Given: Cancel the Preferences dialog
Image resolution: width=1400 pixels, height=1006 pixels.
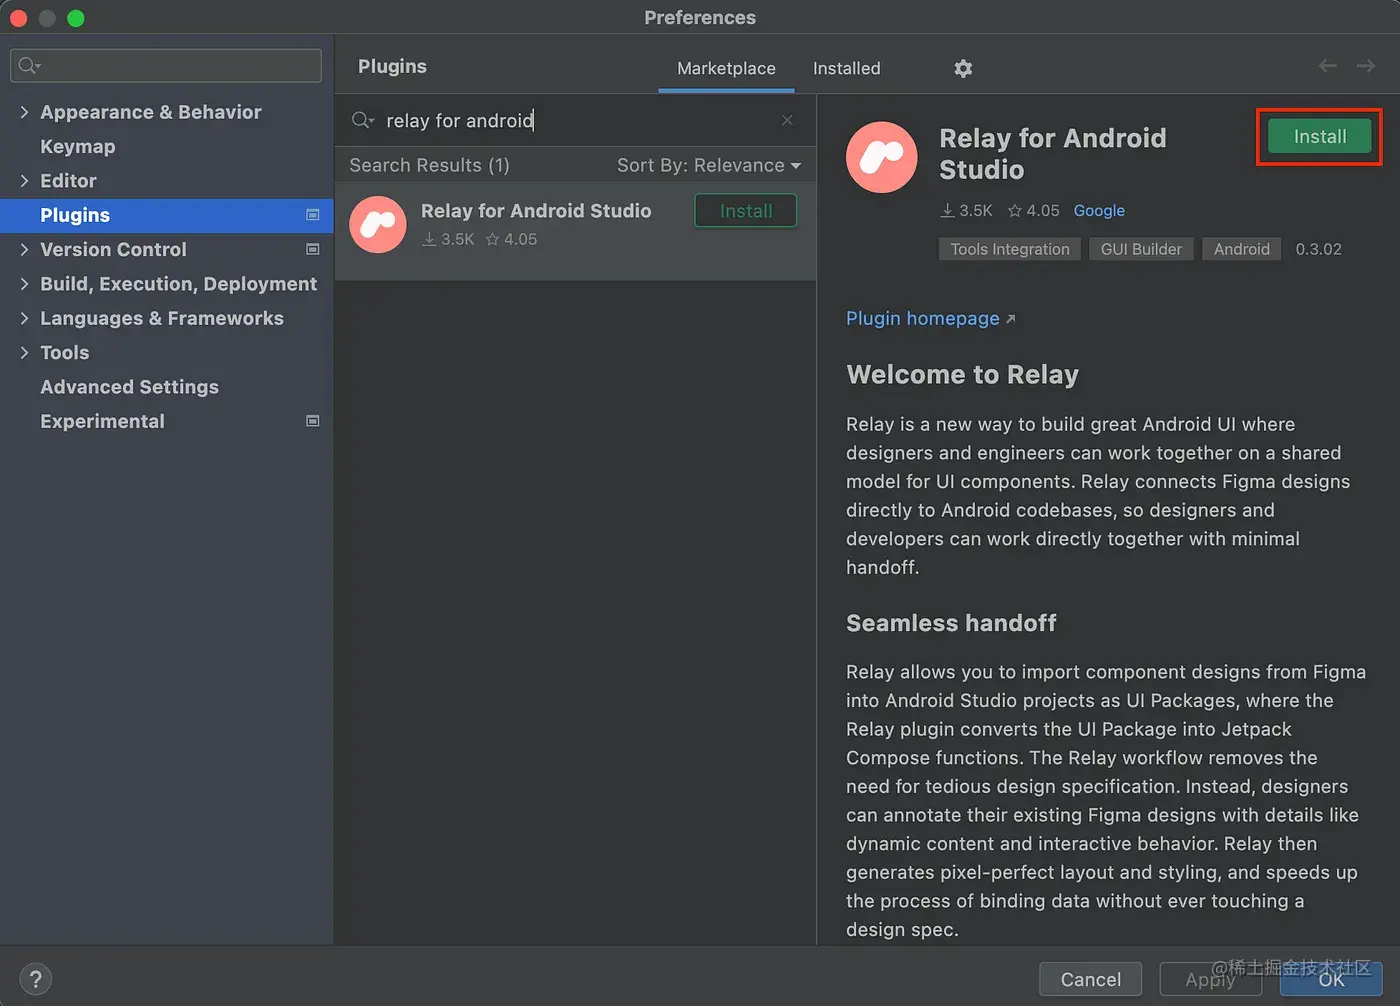Looking at the screenshot, I should tap(1090, 979).
